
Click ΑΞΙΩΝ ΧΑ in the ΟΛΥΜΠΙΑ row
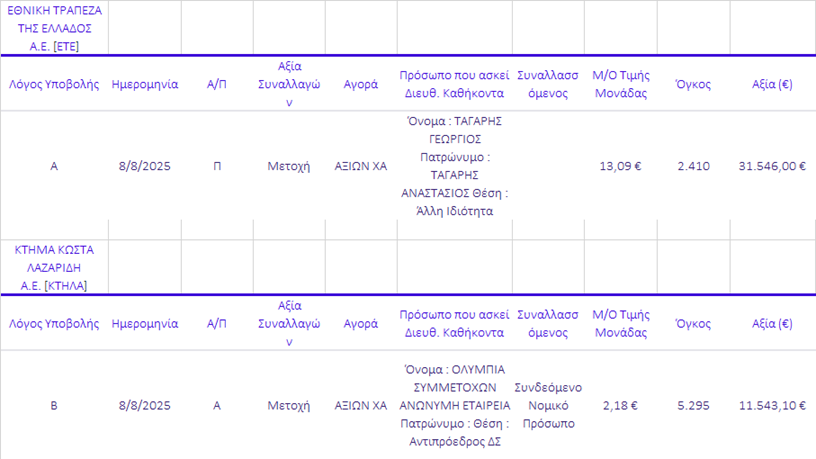coord(361,405)
